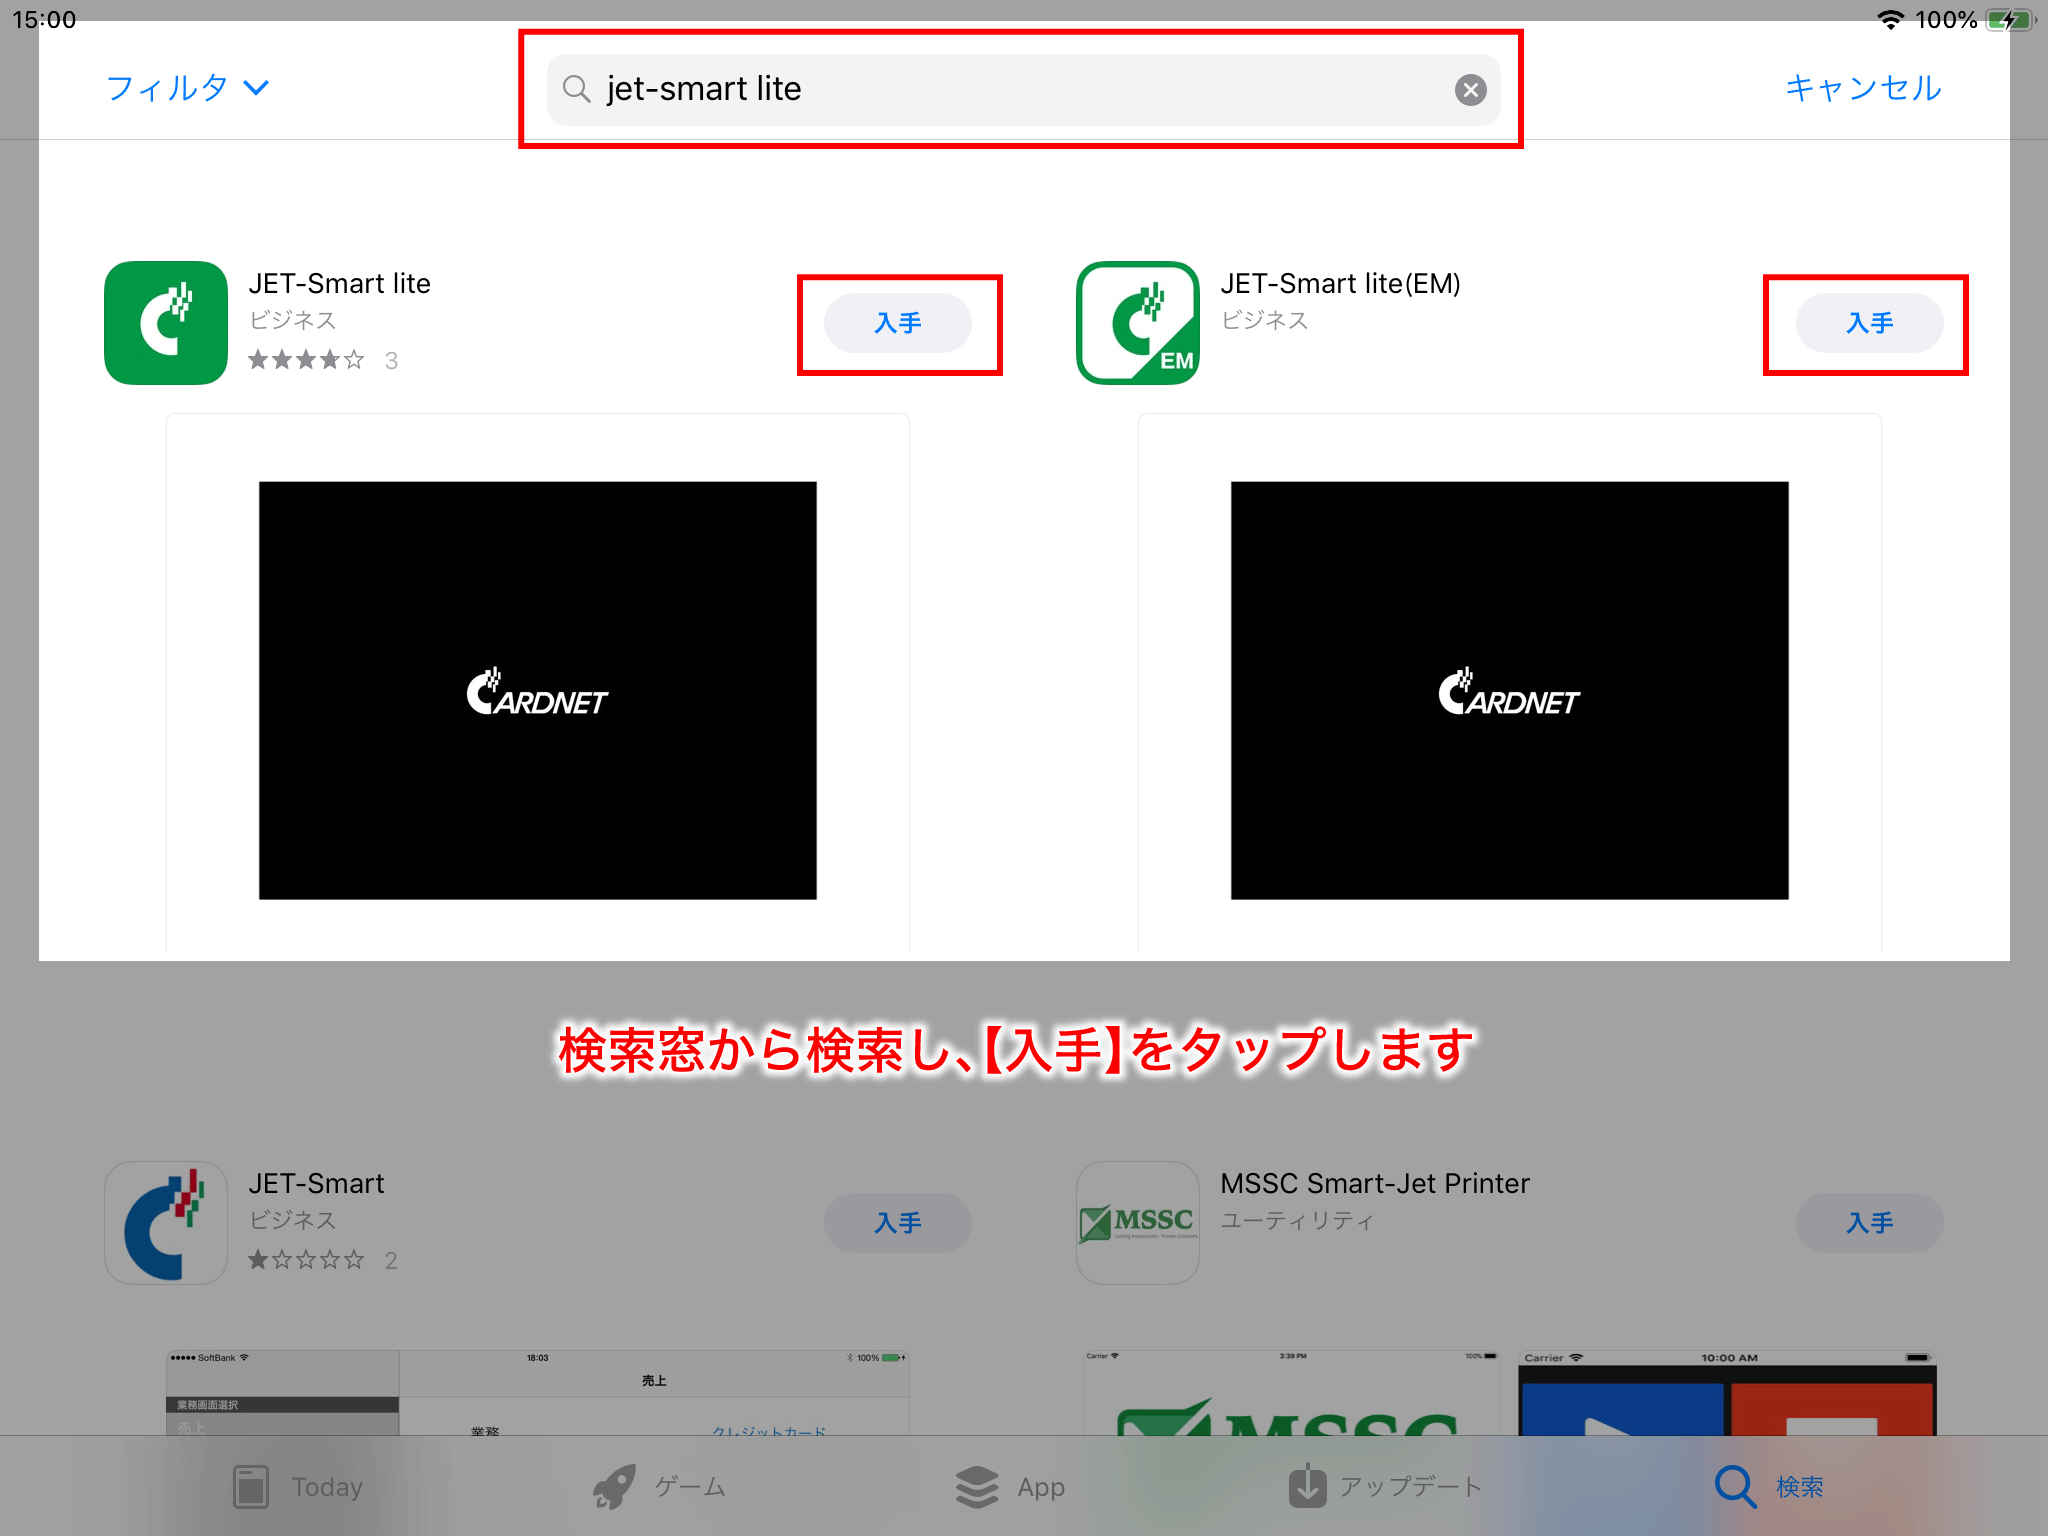Open the MSSC Smart-Jet Printer app icon
This screenshot has height=1536, width=2048.
1138,1223
